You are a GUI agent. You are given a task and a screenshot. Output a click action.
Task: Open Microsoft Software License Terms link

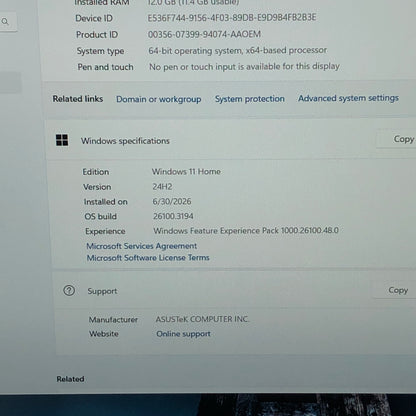click(x=148, y=258)
